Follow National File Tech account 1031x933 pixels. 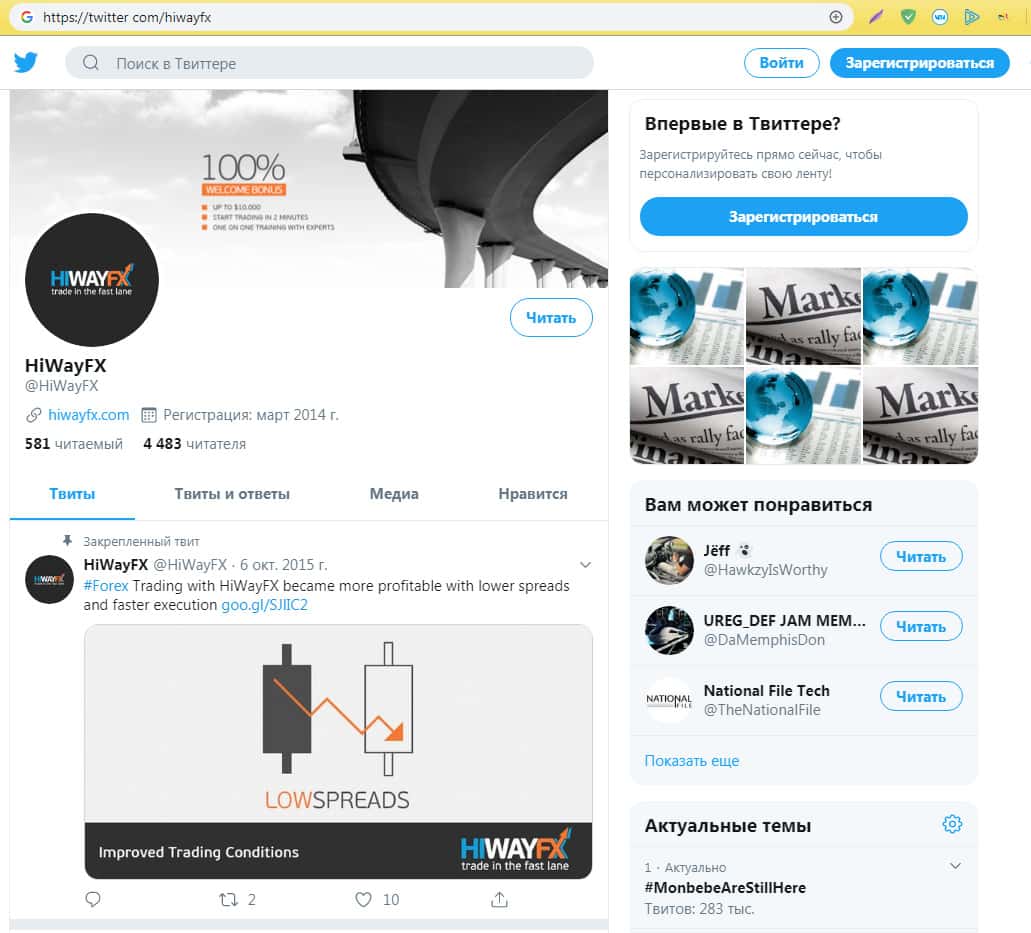(x=921, y=696)
